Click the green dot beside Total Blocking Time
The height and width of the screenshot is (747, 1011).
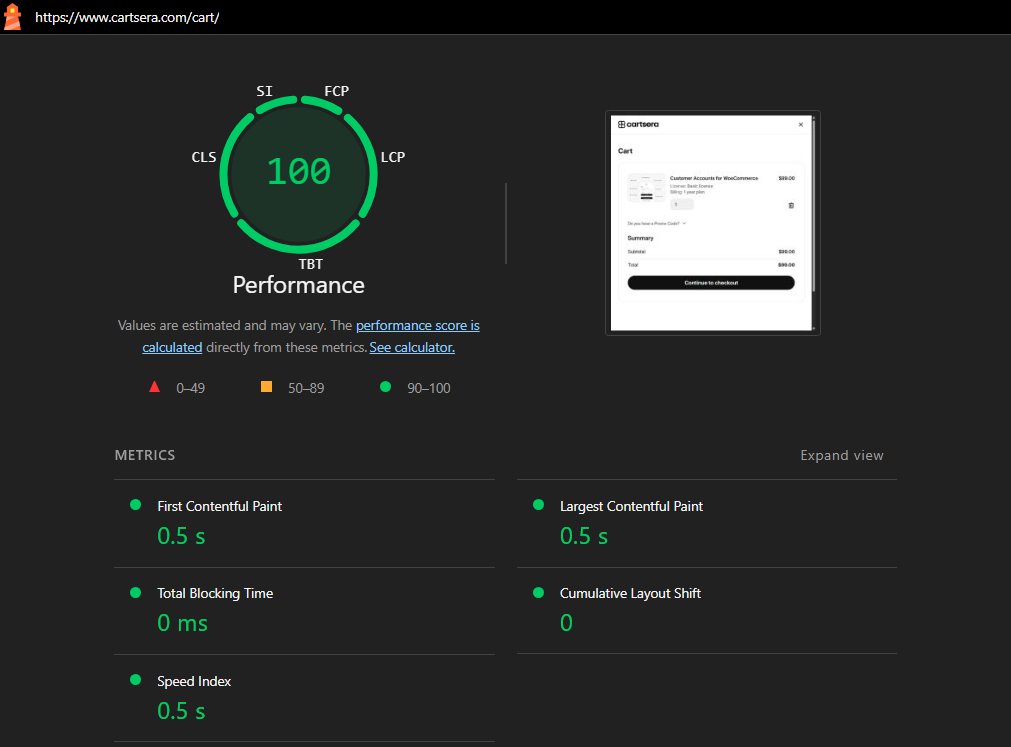pyautogui.click(x=135, y=592)
